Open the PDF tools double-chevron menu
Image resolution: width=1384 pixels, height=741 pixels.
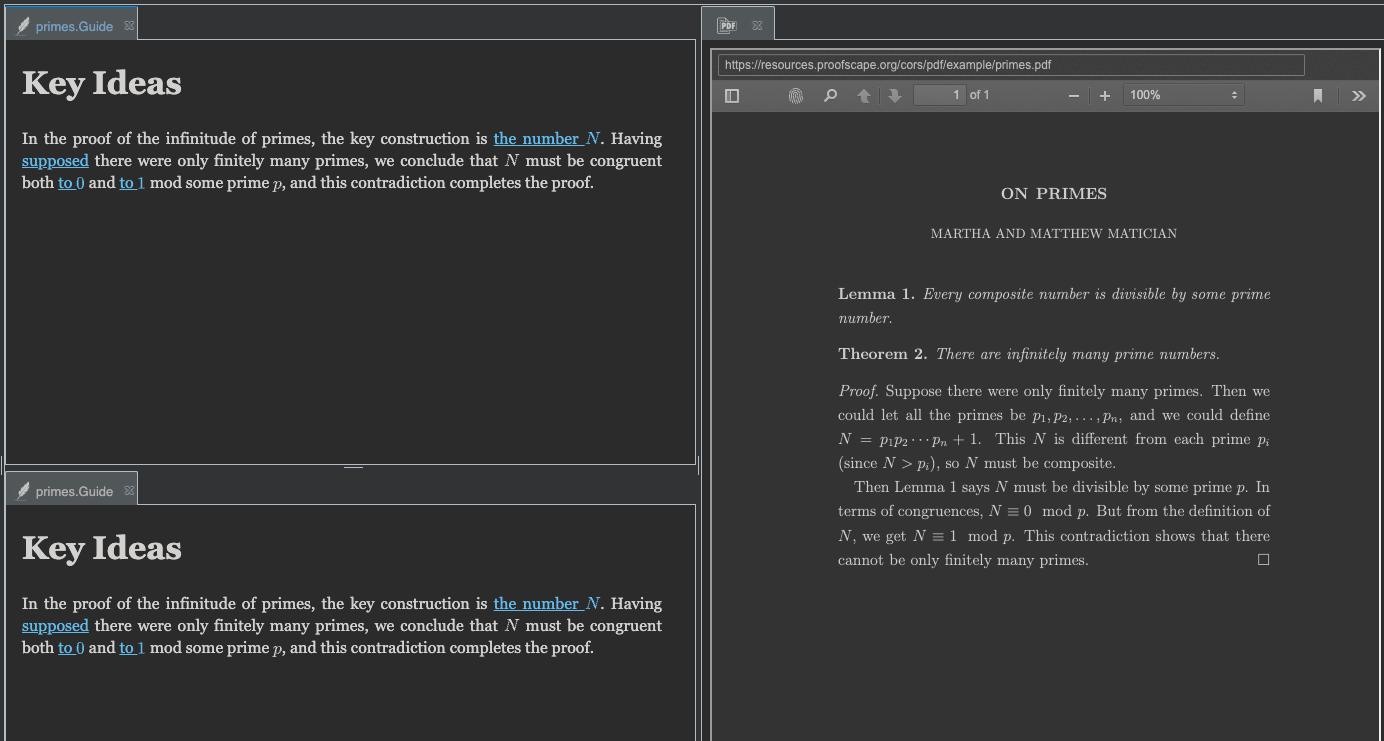(x=1358, y=95)
